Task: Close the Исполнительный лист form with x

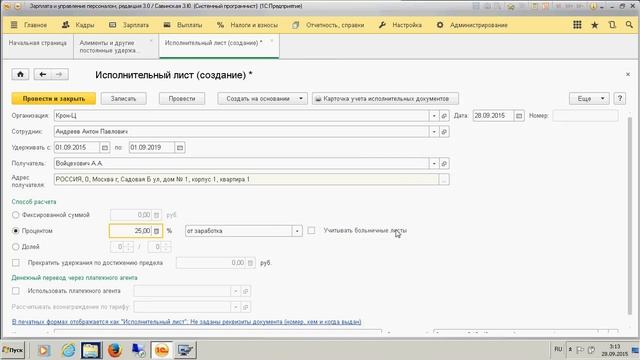Action: [628, 74]
